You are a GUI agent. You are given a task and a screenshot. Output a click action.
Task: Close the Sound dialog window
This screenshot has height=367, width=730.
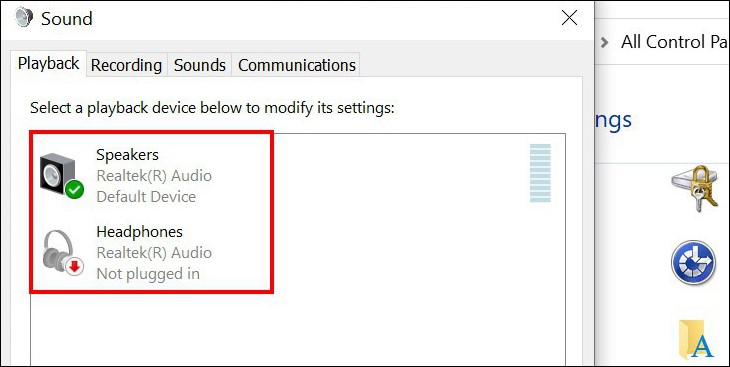[569, 18]
